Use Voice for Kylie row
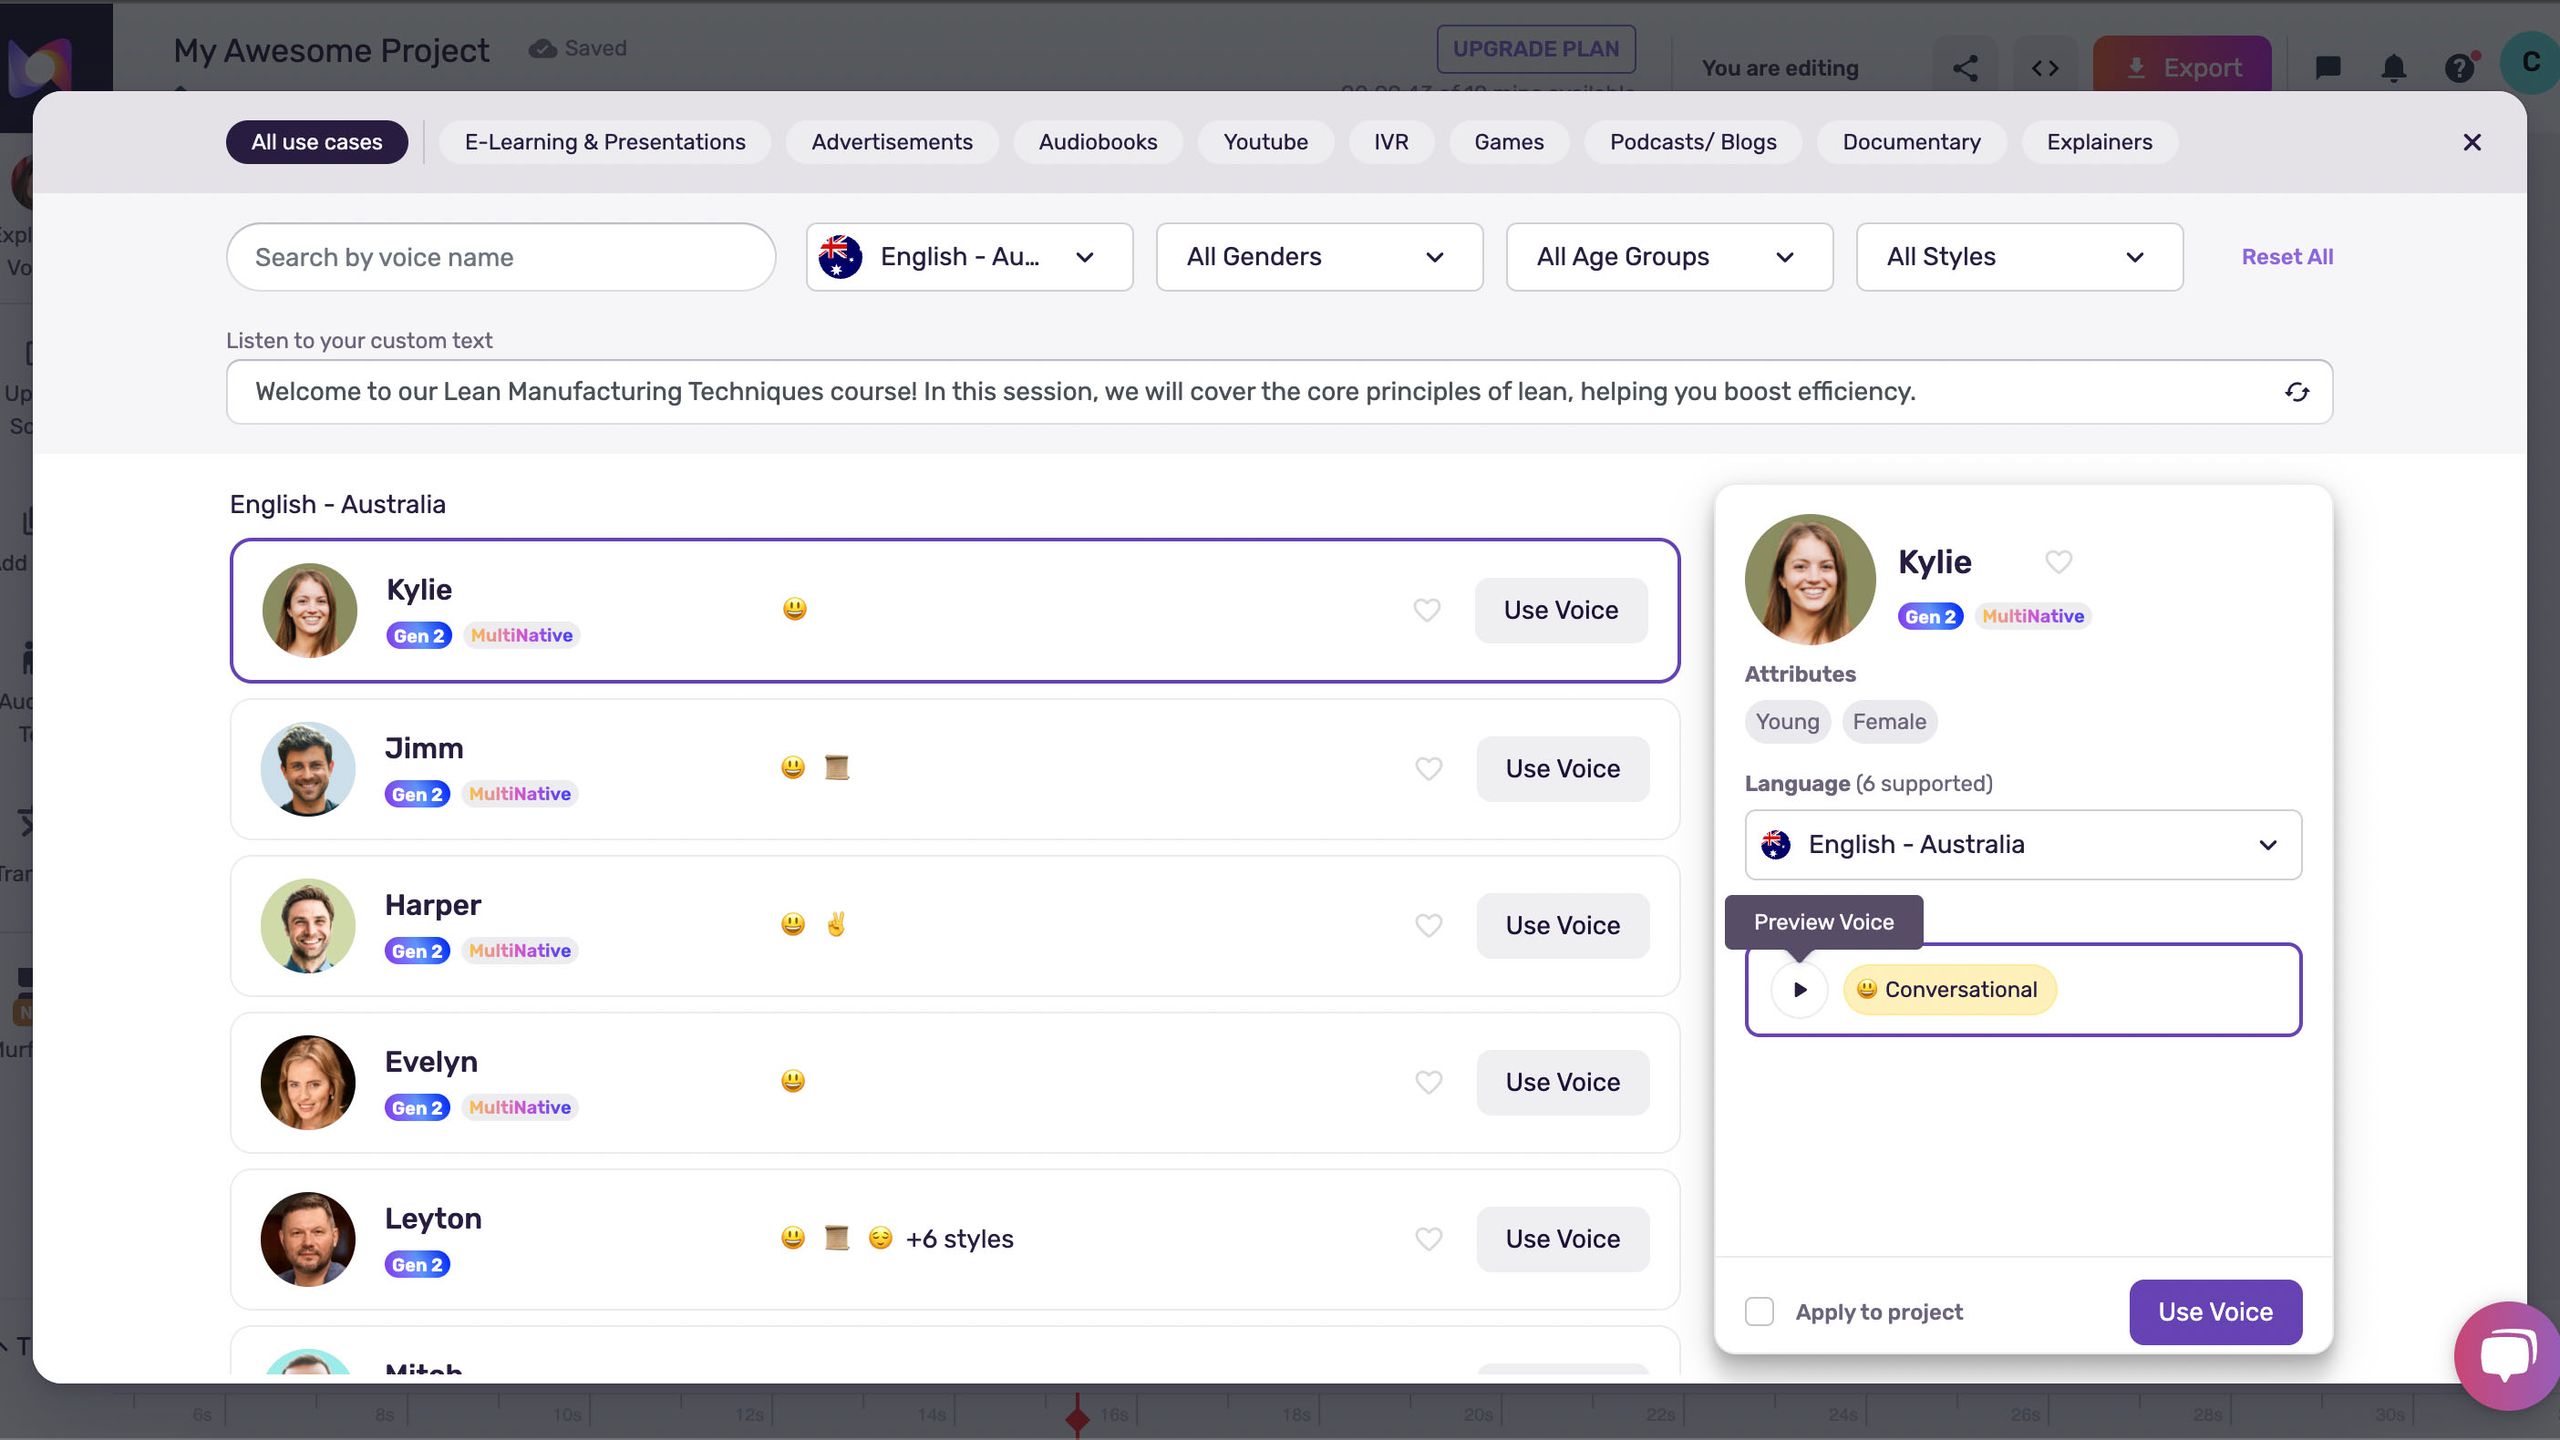The width and height of the screenshot is (2560, 1440). (1561, 610)
